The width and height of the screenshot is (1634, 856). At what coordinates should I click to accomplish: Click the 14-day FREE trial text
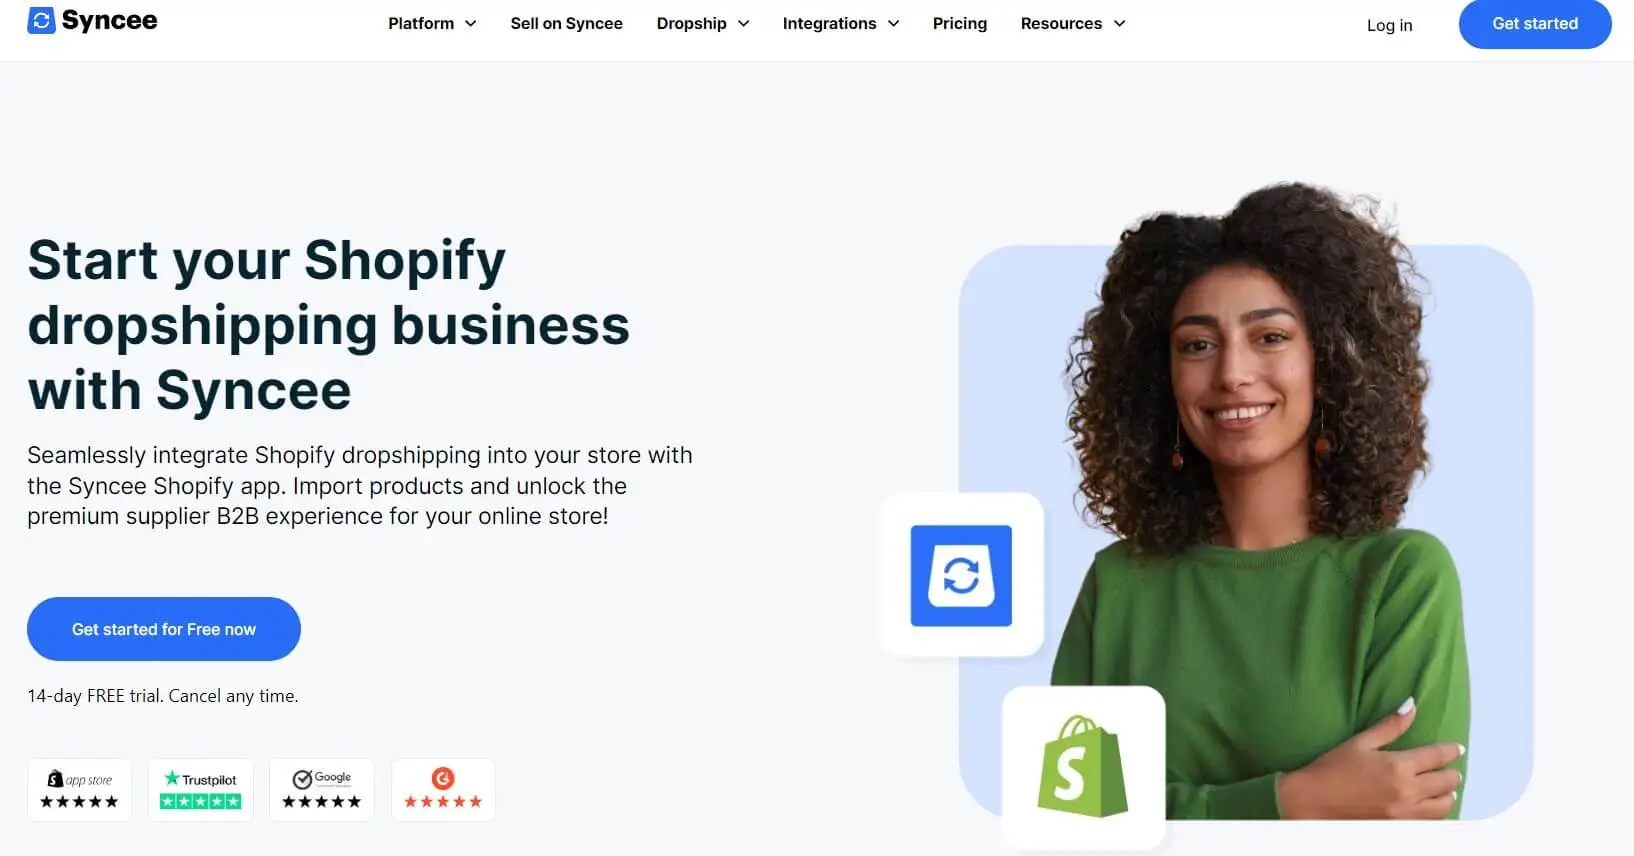163,696
